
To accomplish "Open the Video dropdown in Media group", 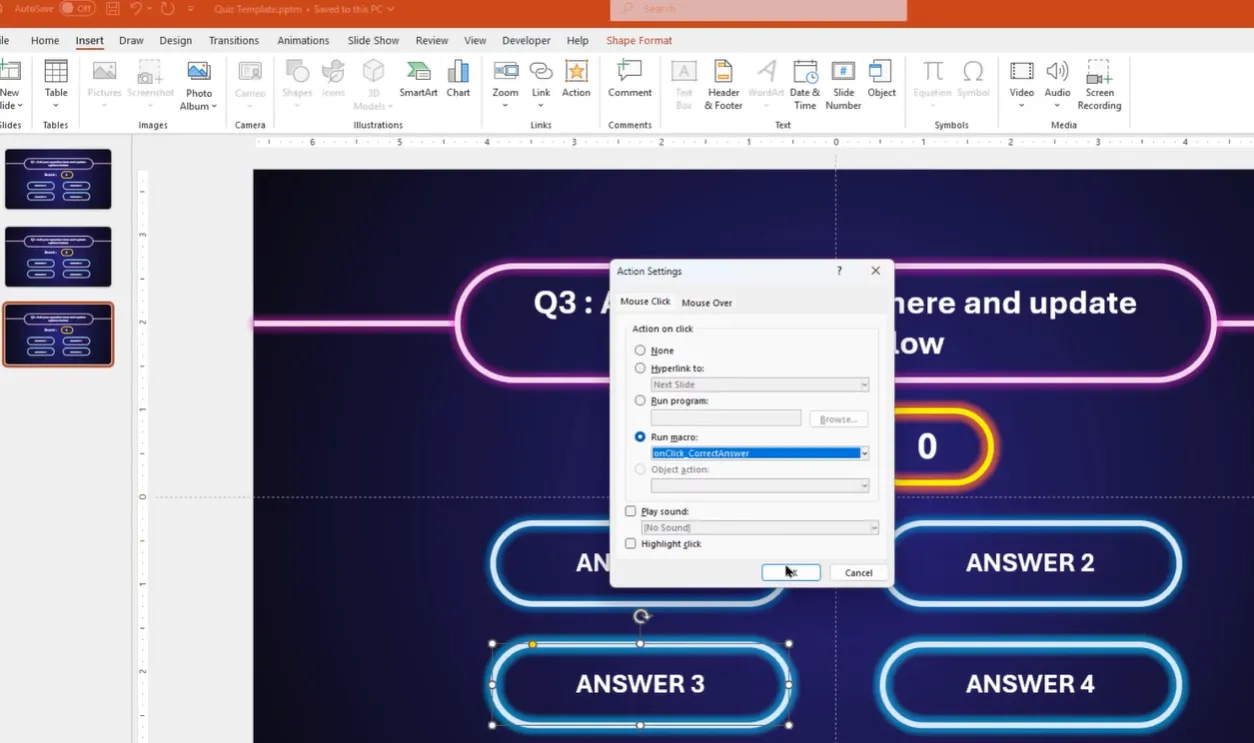I will point(1021,105).
